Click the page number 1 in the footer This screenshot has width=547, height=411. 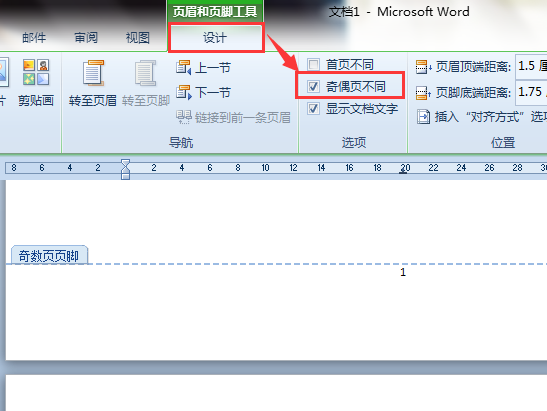[x=403, y=272]
